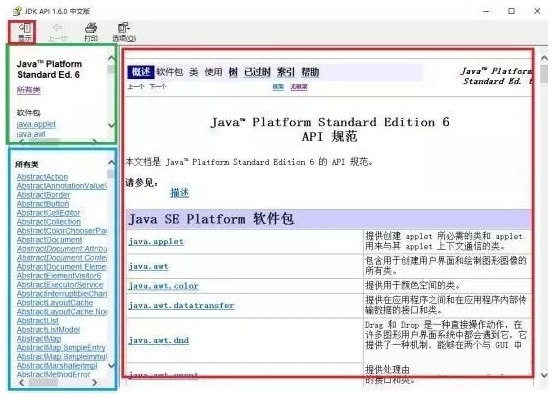Click 所有类 heading in class list frame
The image size is (558, 397).
(27, 164)
